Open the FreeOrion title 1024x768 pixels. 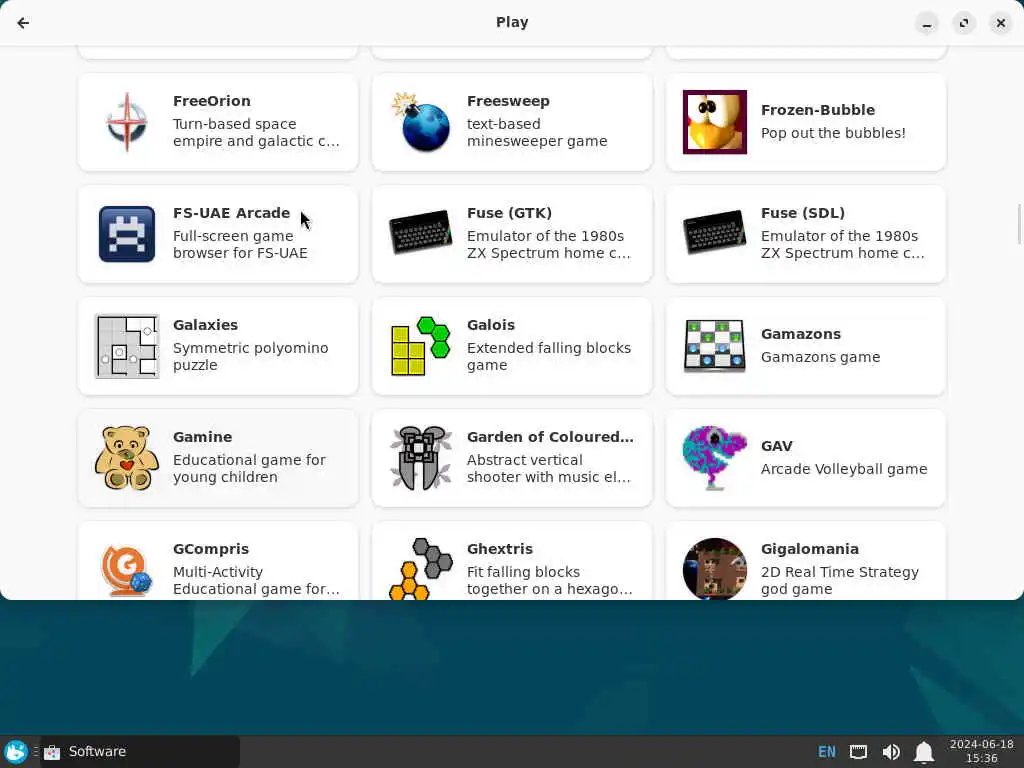coord(212,101)
